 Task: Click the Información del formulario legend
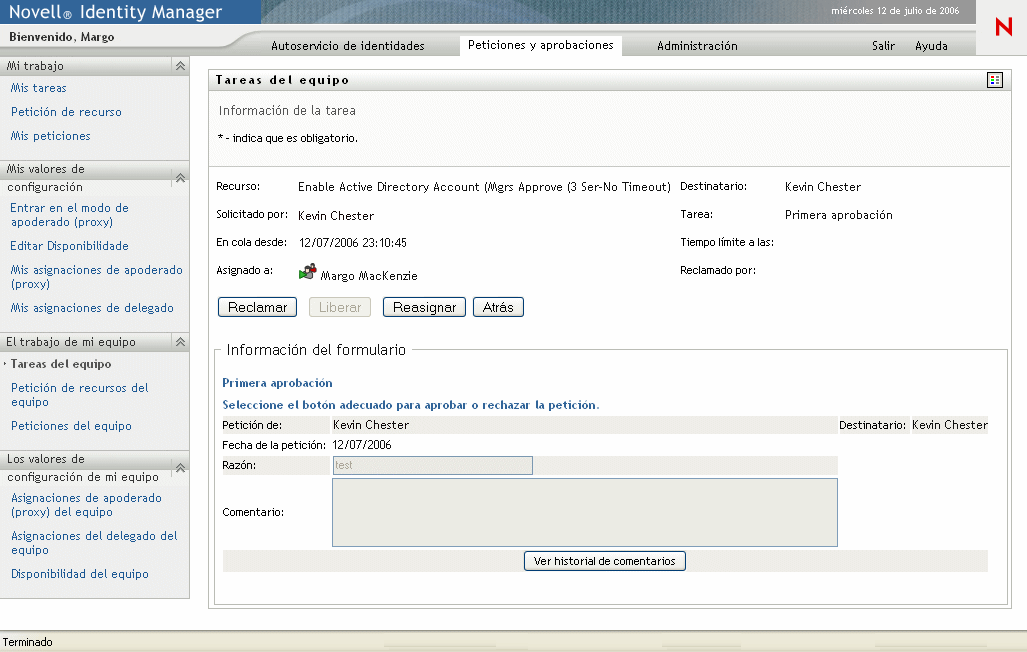[316, 350]
